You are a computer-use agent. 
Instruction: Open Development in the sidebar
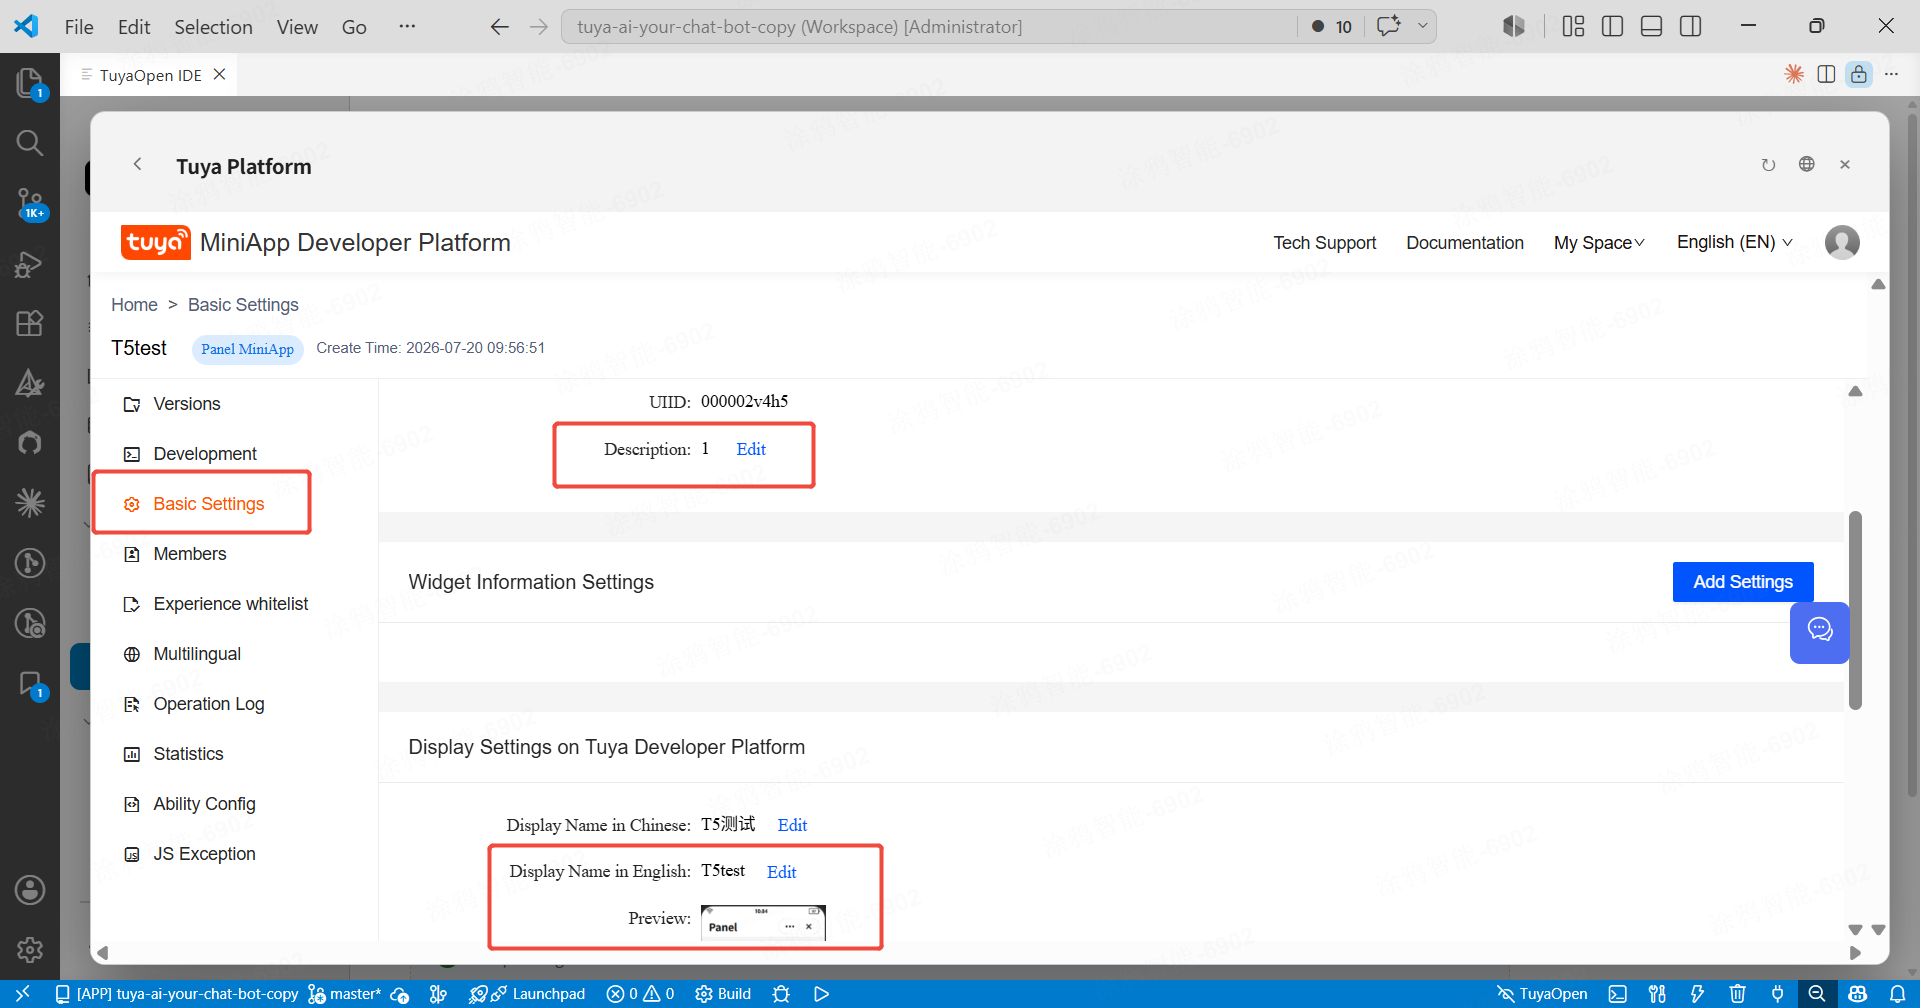205,454
